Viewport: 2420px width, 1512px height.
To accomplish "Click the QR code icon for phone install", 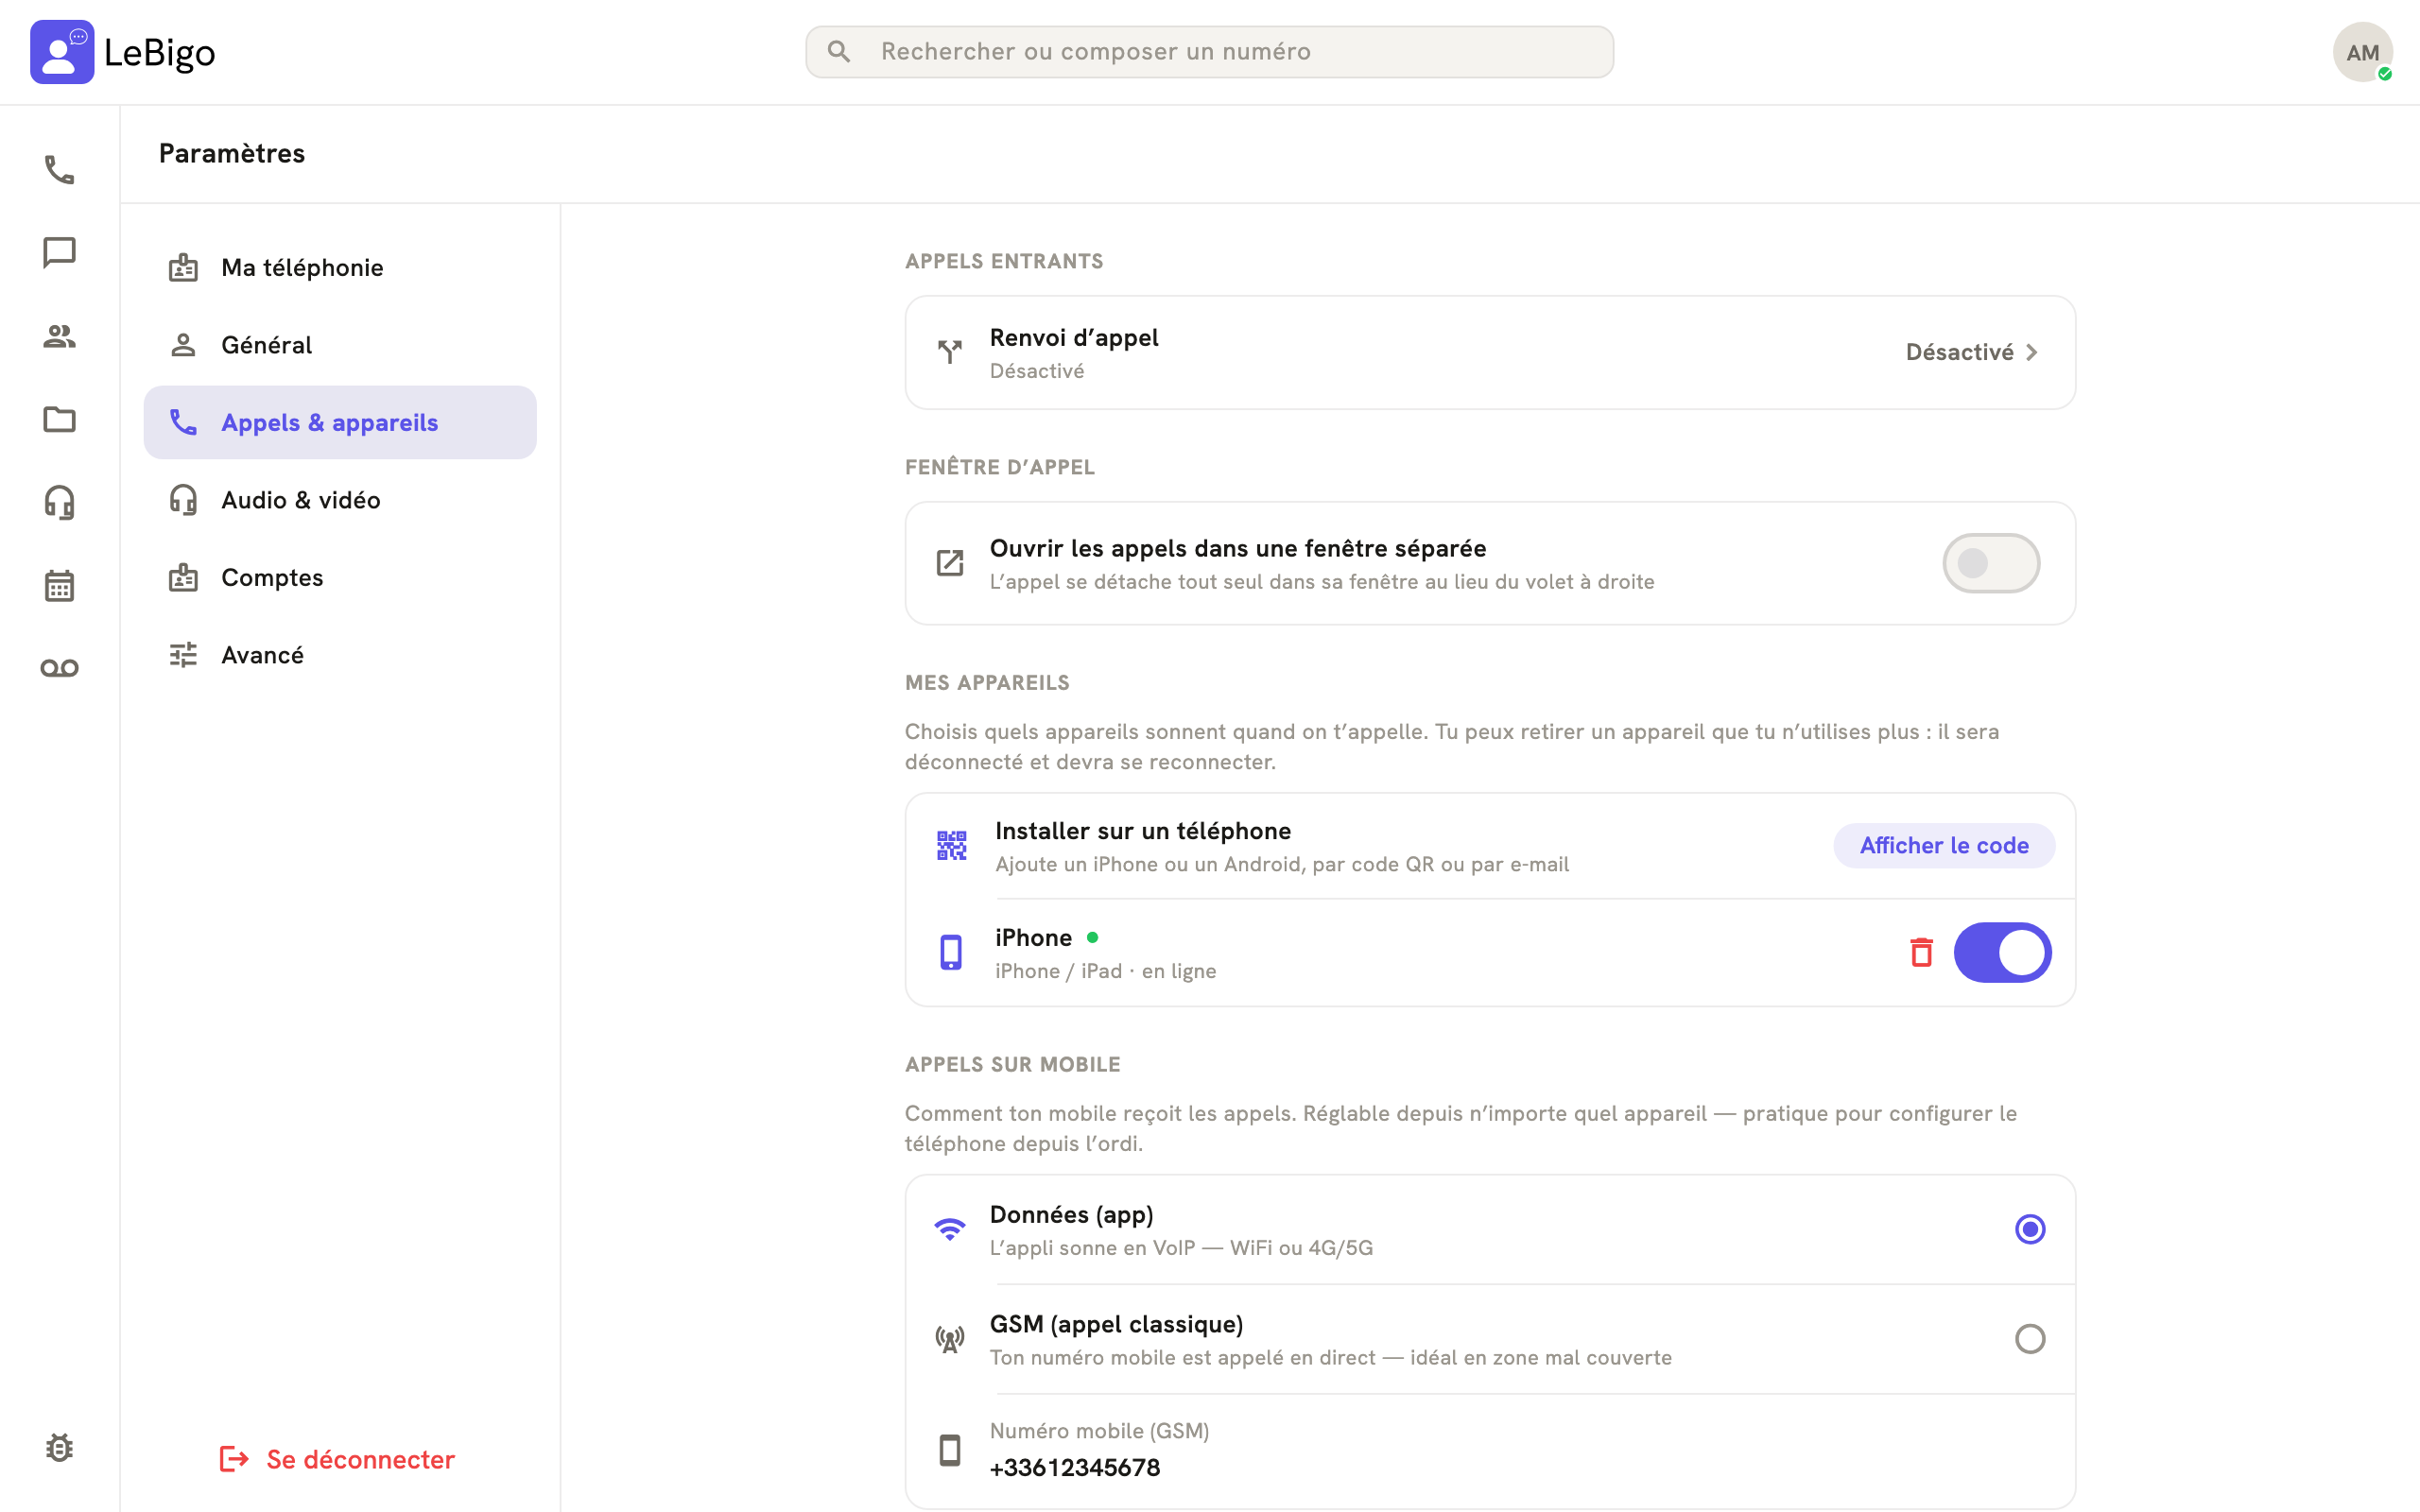I will [951, 846].
